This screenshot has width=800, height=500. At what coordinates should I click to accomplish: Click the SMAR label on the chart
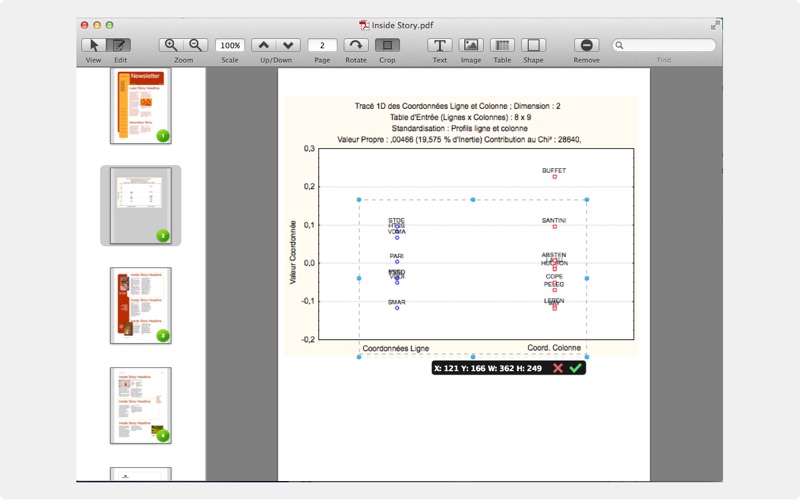pos(396,302)
